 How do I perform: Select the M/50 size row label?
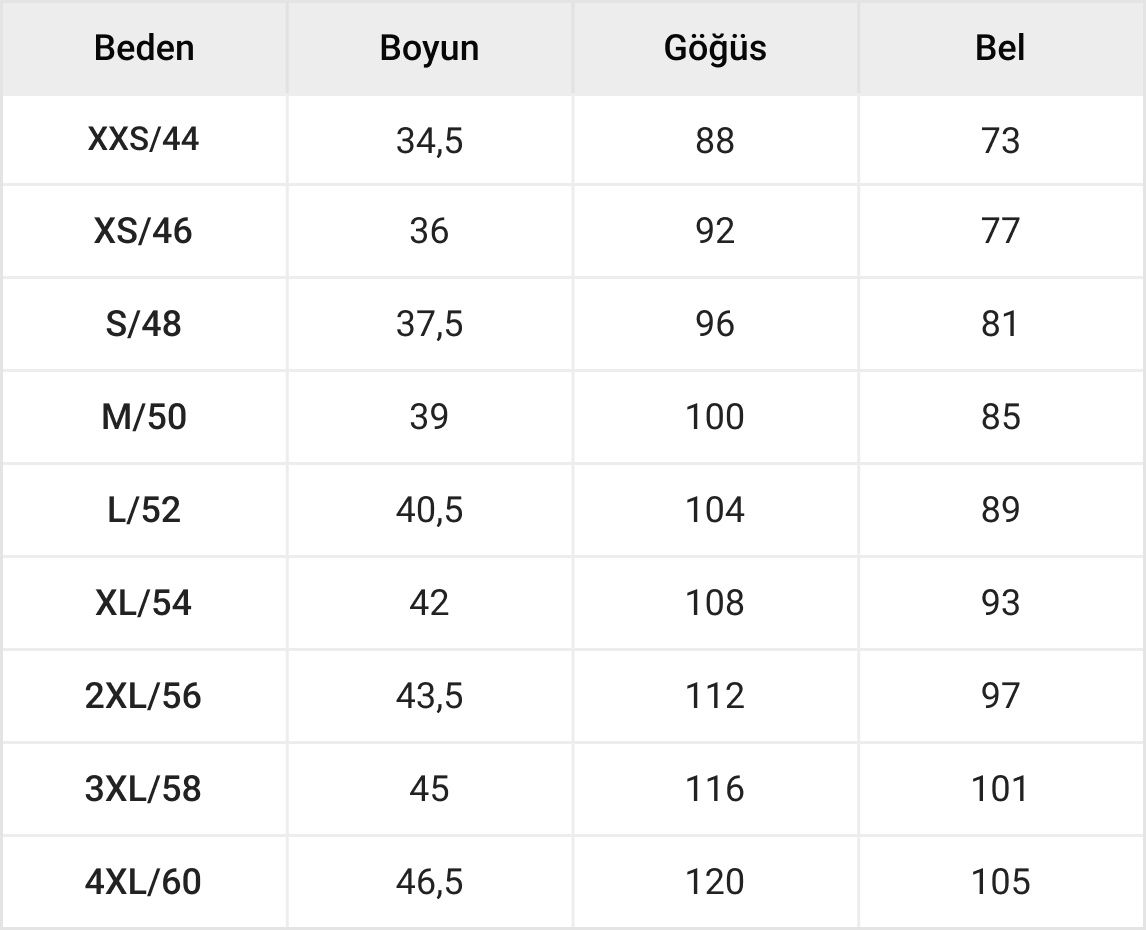(144, 417)
